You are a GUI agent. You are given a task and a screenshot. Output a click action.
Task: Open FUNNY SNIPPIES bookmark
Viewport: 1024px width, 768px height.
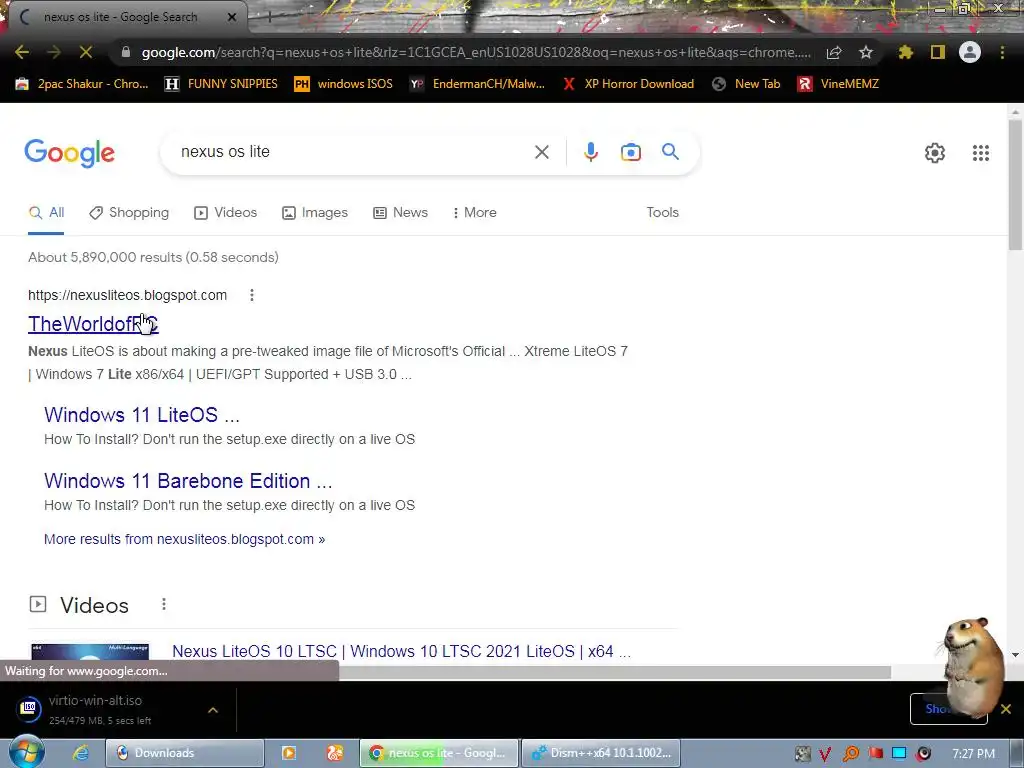tap(221, 84)
